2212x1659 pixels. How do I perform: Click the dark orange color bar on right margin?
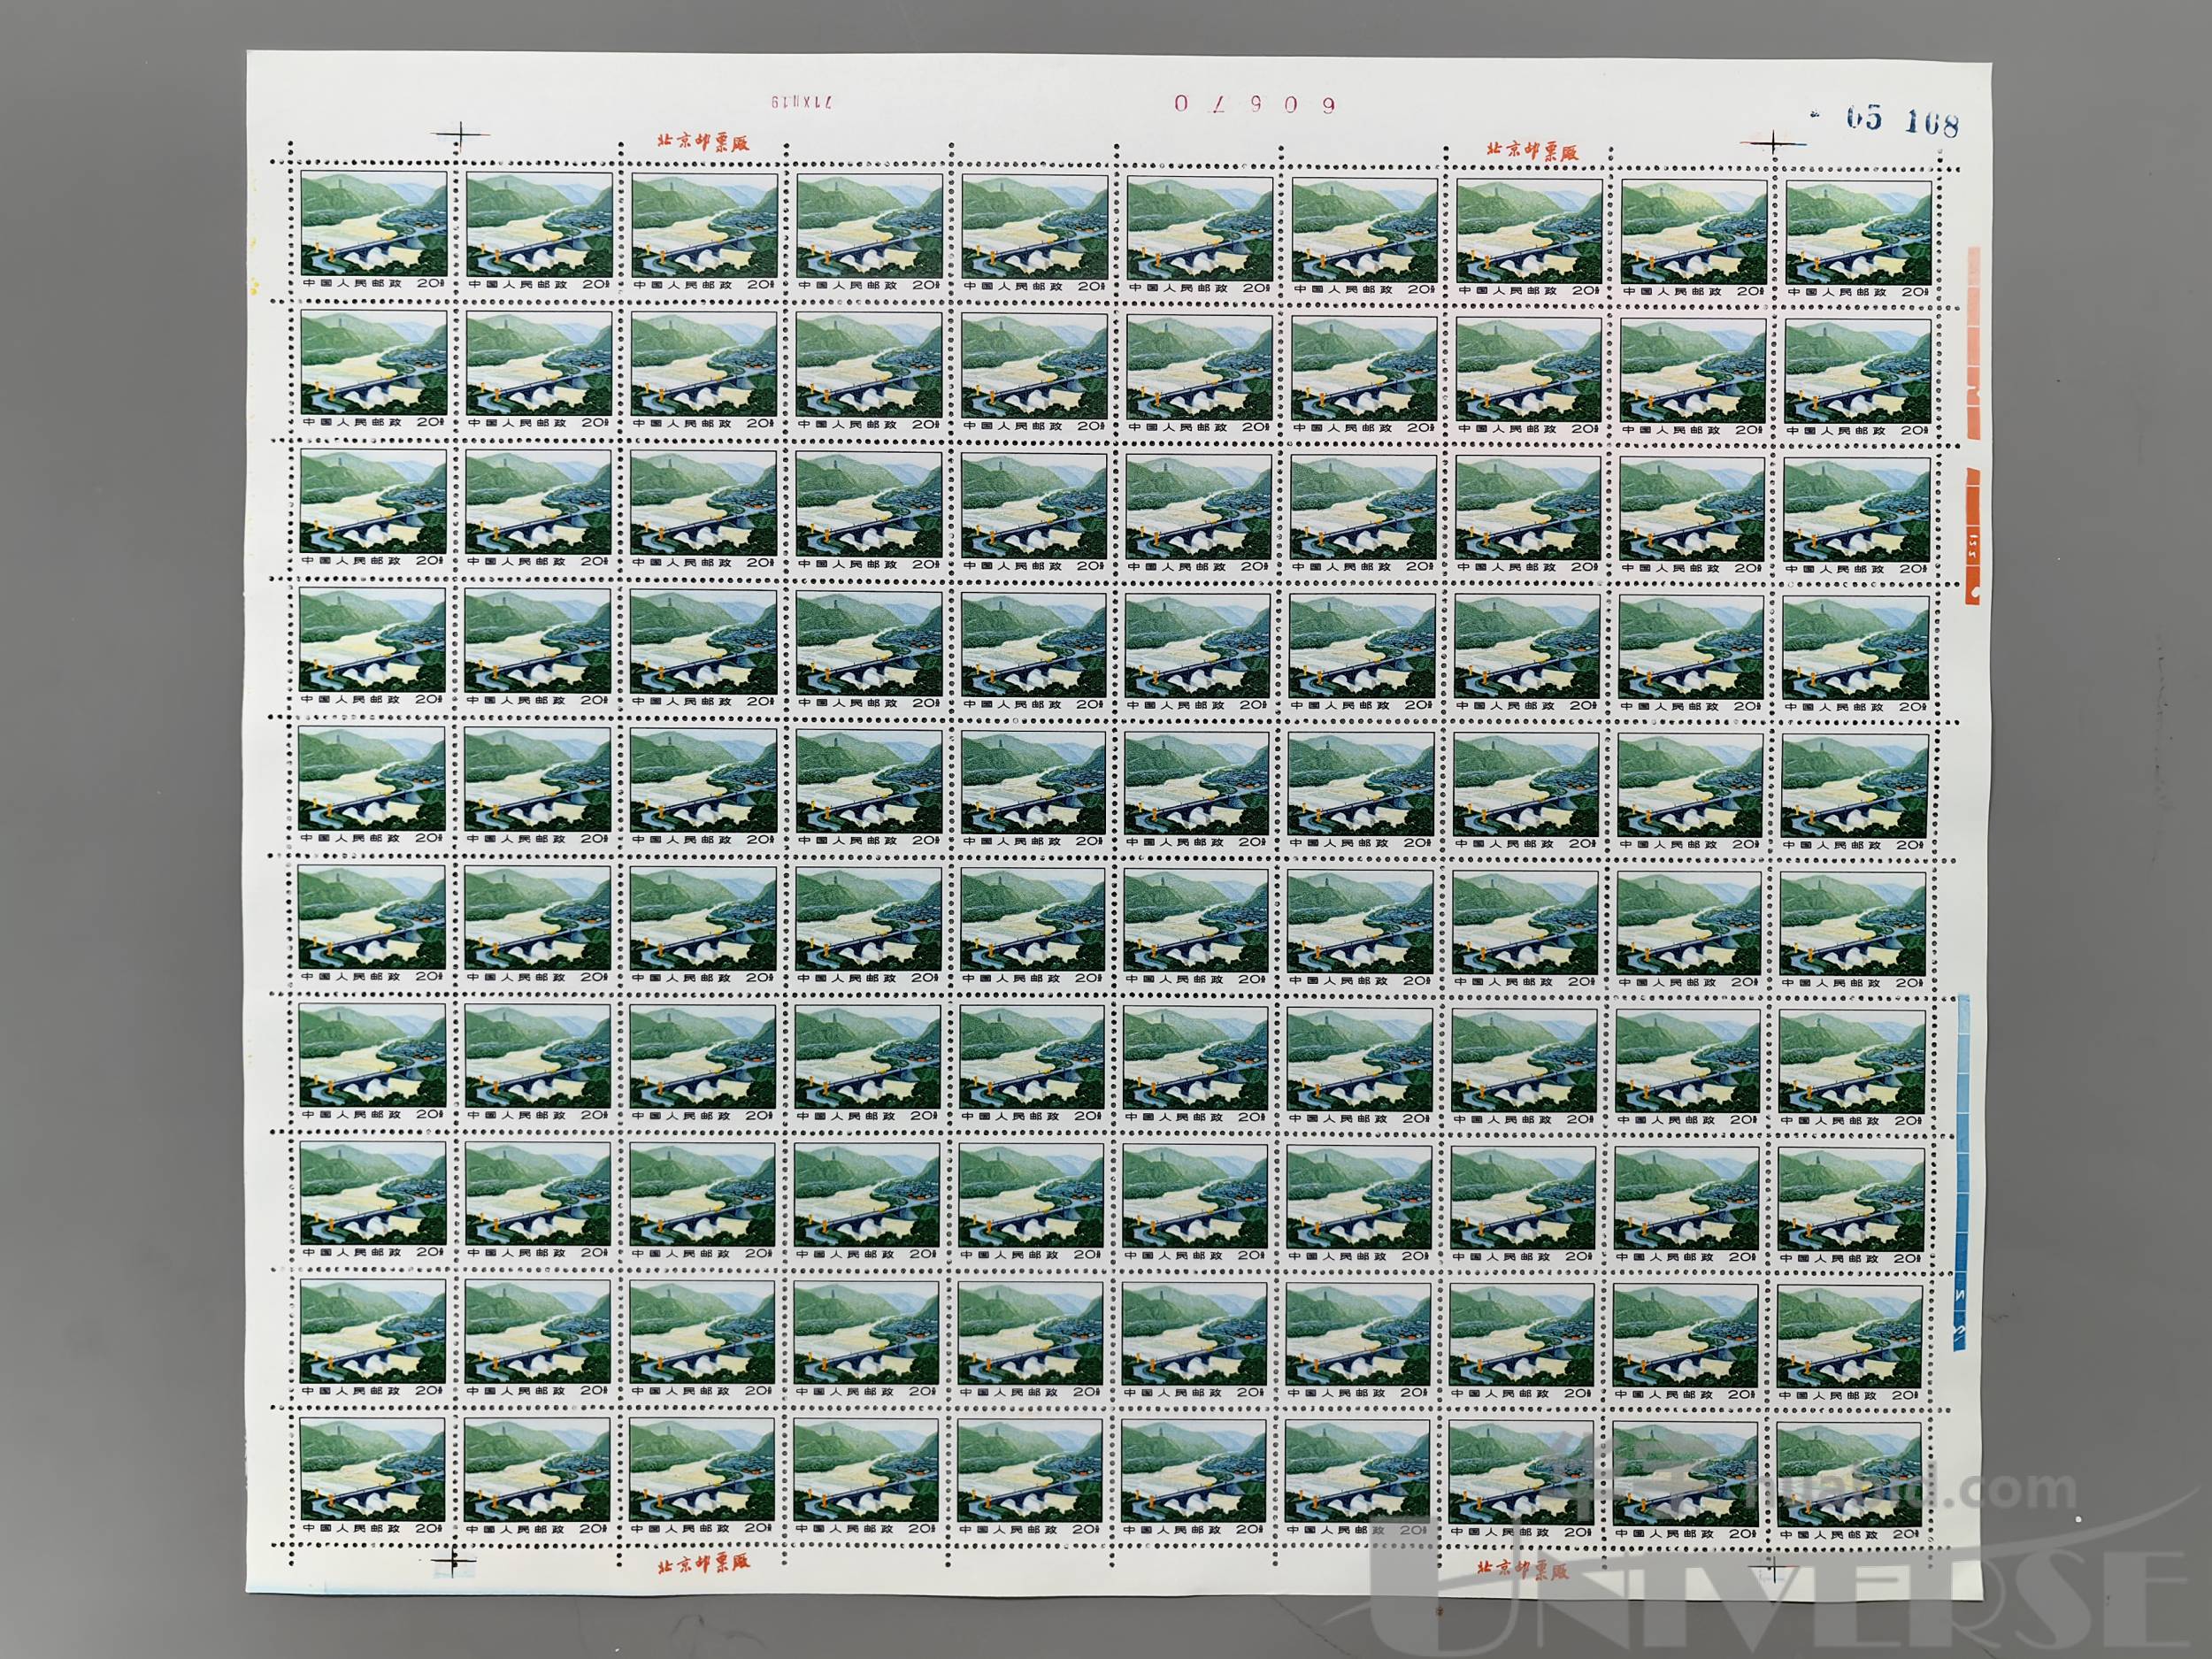[x=1973, y=536]
